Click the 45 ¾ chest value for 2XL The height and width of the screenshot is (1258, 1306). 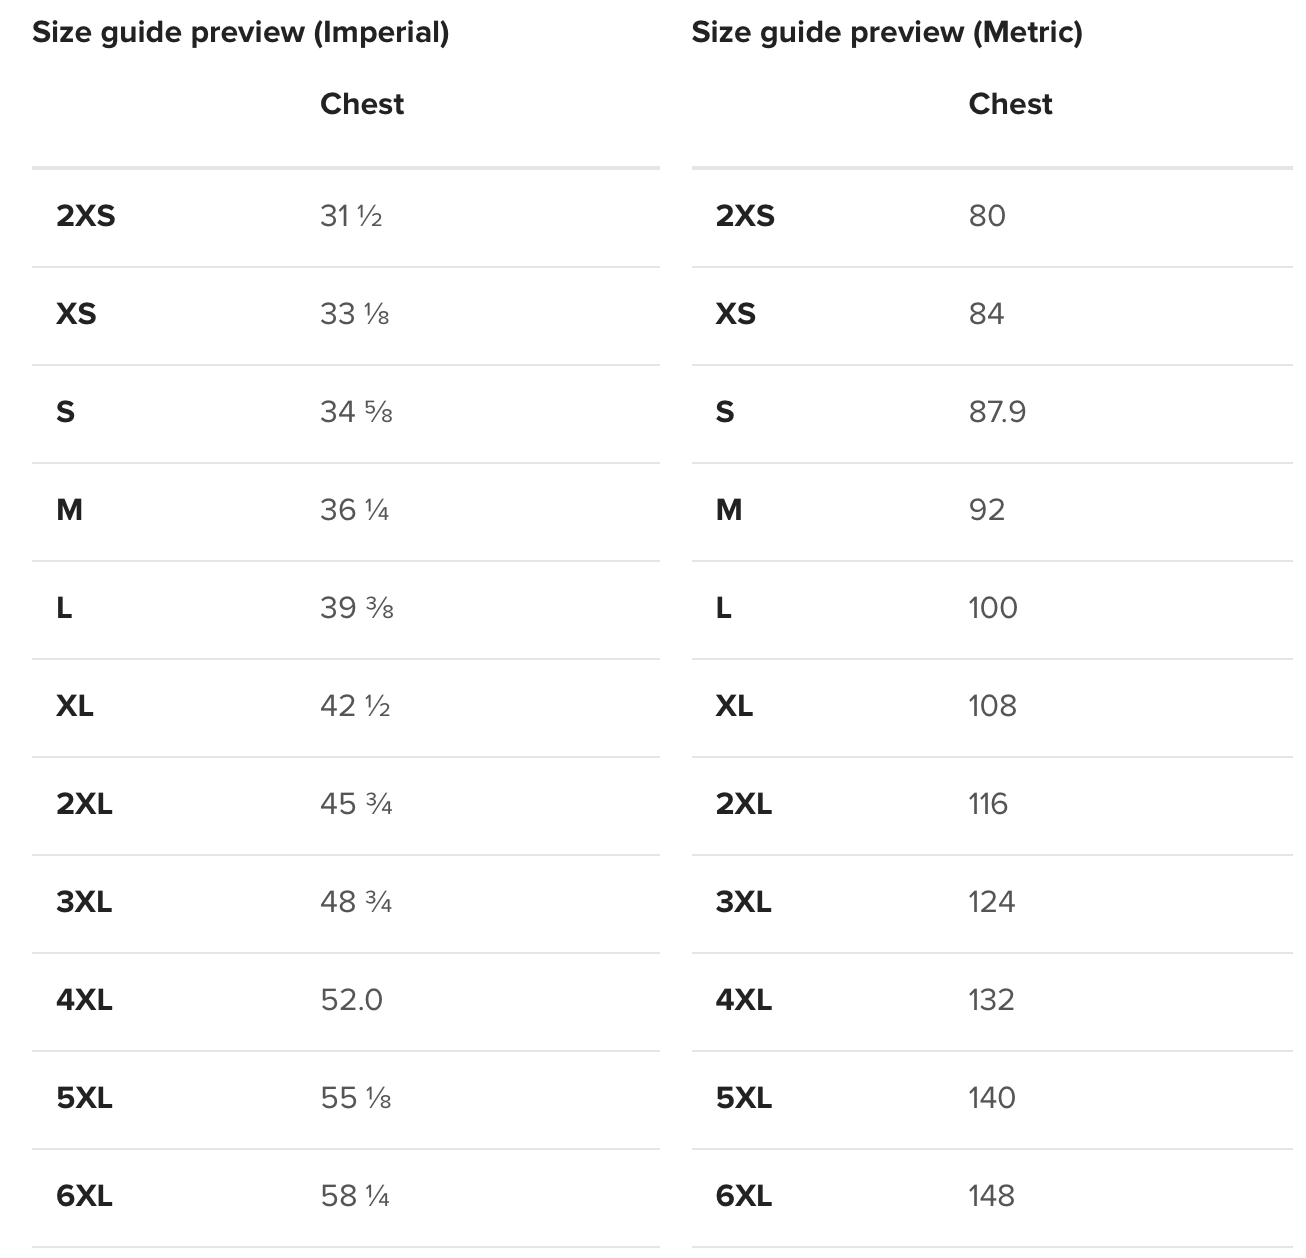click(356, 804)
